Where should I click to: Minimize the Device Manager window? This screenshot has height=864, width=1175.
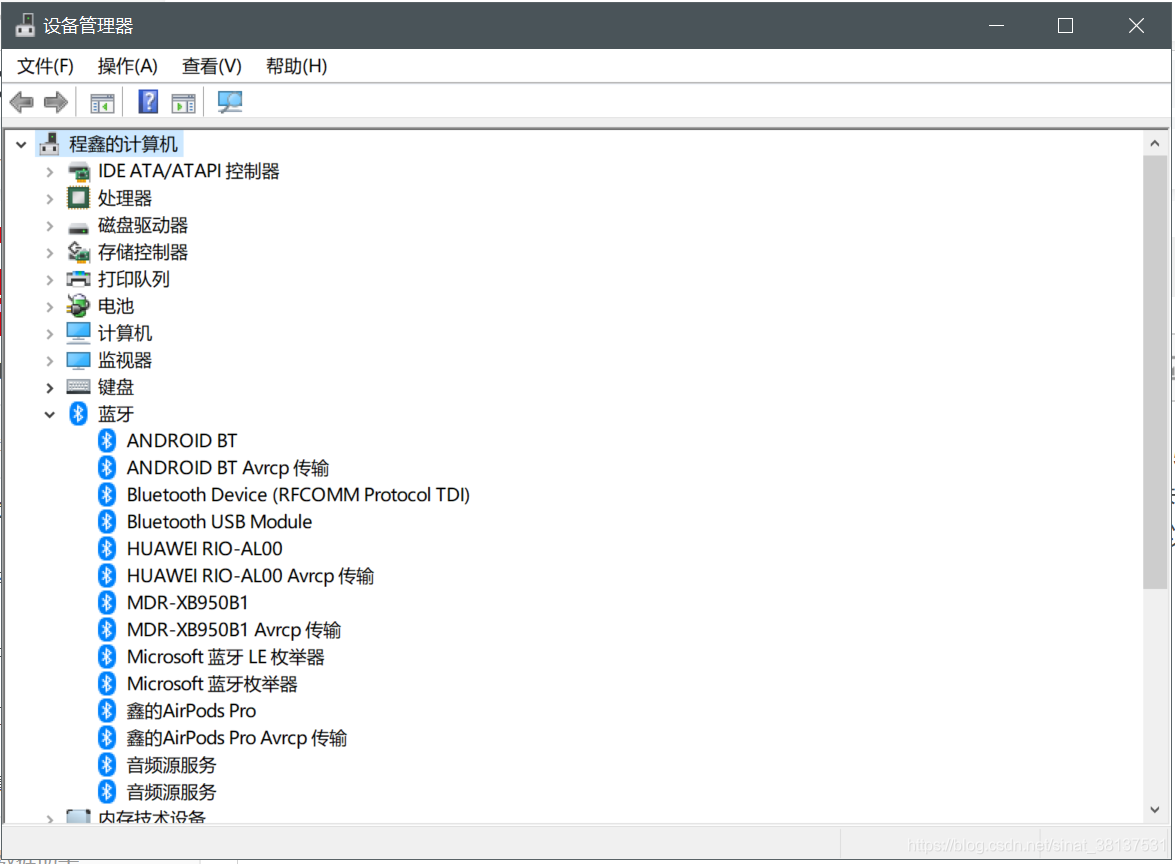997,25
